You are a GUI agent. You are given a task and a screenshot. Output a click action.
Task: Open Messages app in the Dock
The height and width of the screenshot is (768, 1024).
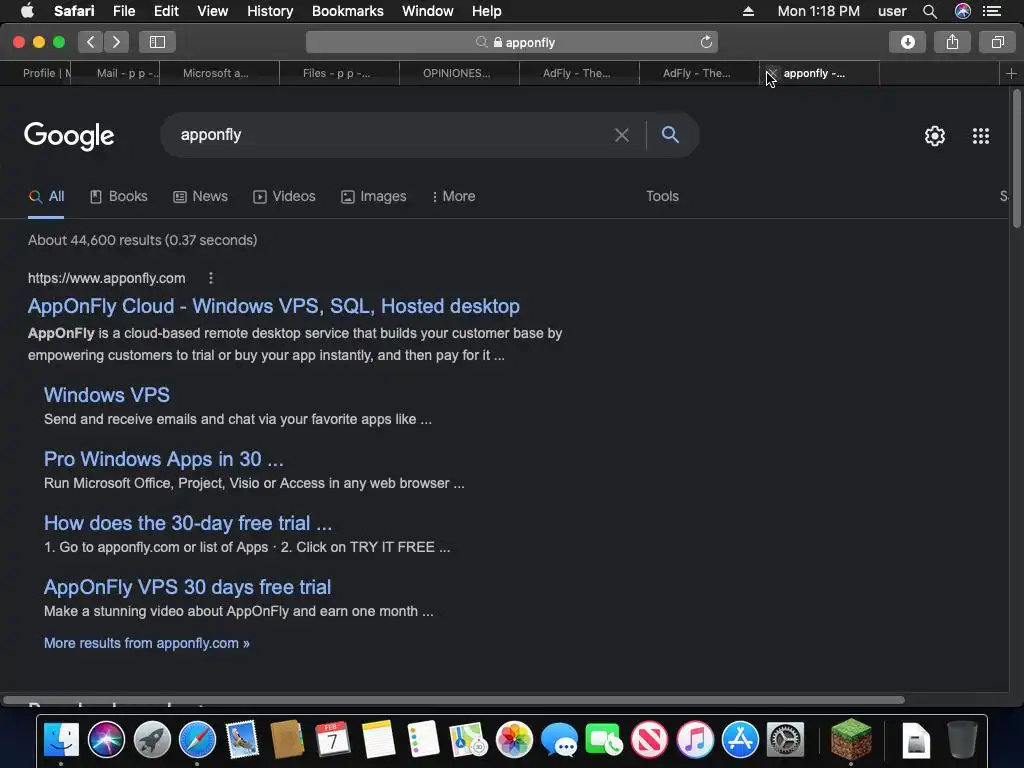pyautogui.click(x=559, y=740)
